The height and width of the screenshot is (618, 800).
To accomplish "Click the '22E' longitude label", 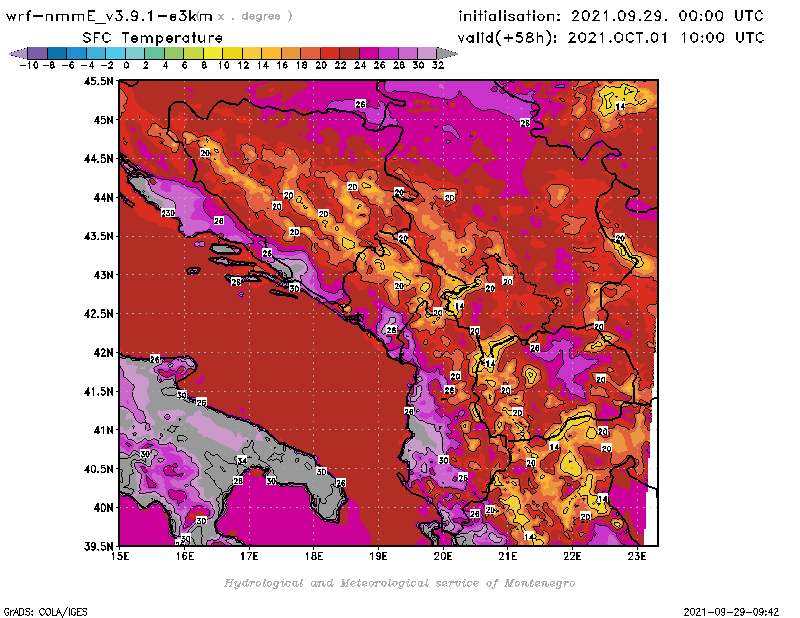I will 572,556.
